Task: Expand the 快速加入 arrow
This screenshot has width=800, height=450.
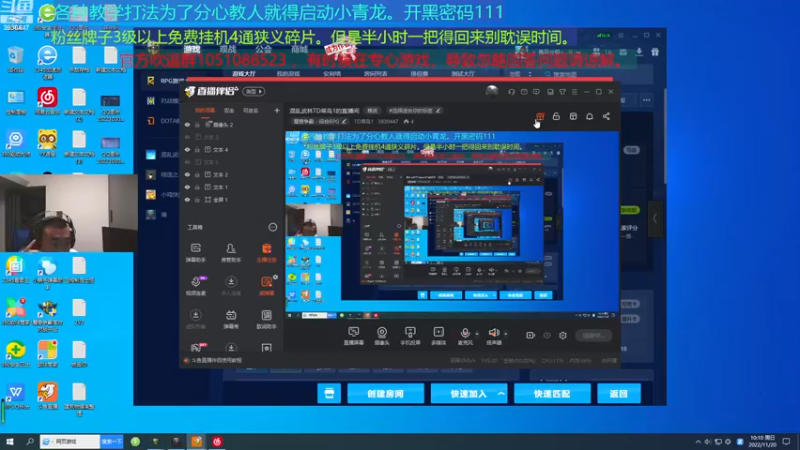Action: click(x=501, y=394)
